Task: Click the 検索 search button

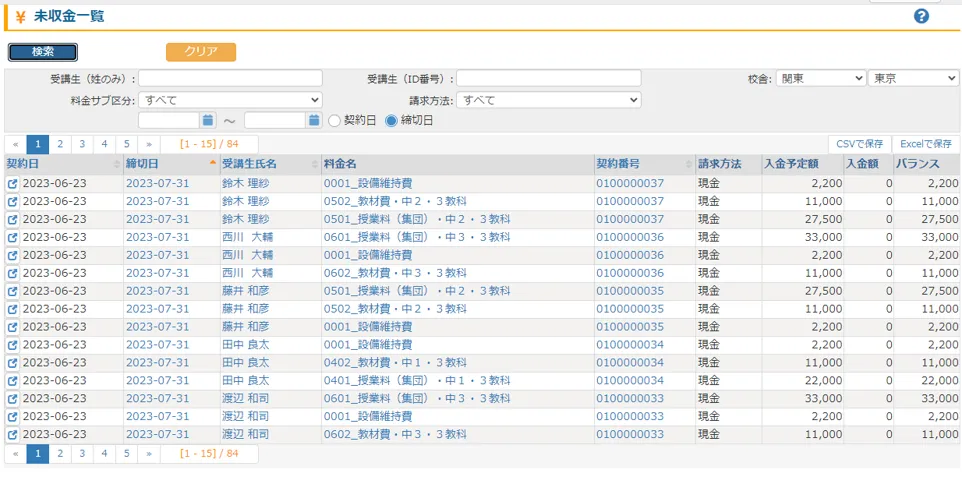Action: coord(43,52)
